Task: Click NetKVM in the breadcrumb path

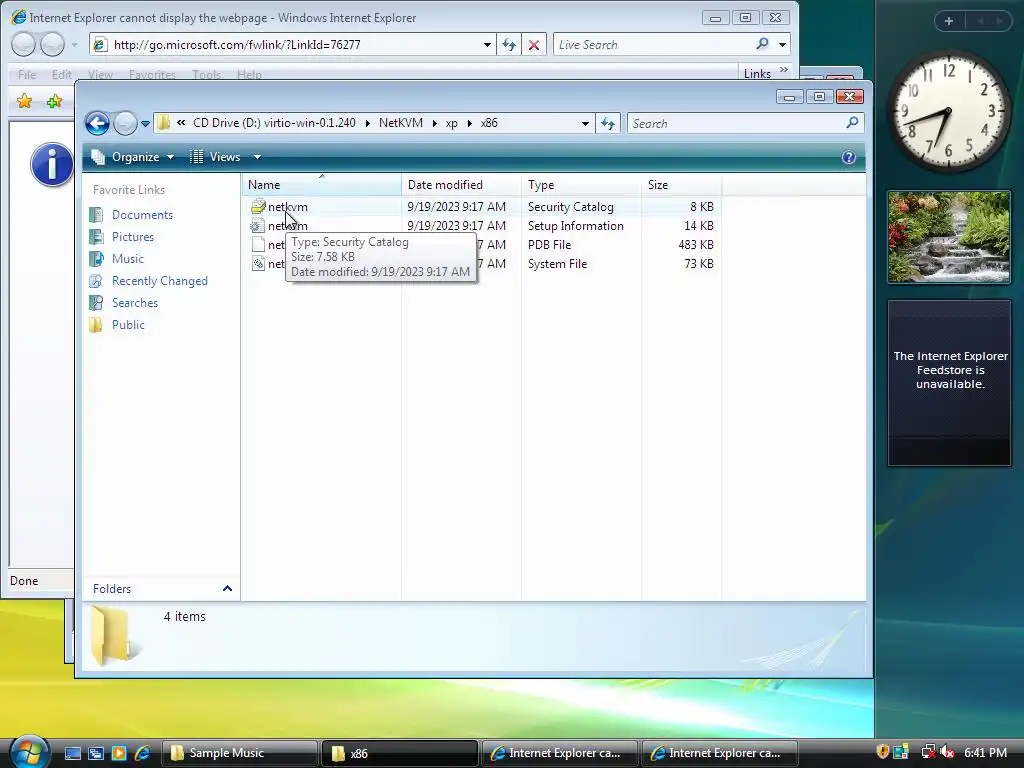Action: (401, 123)
